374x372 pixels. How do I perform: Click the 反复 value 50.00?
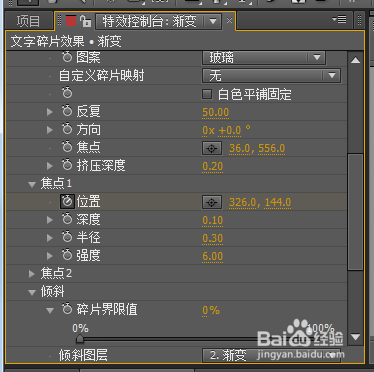pyautogui.click(x=216, y=113)
